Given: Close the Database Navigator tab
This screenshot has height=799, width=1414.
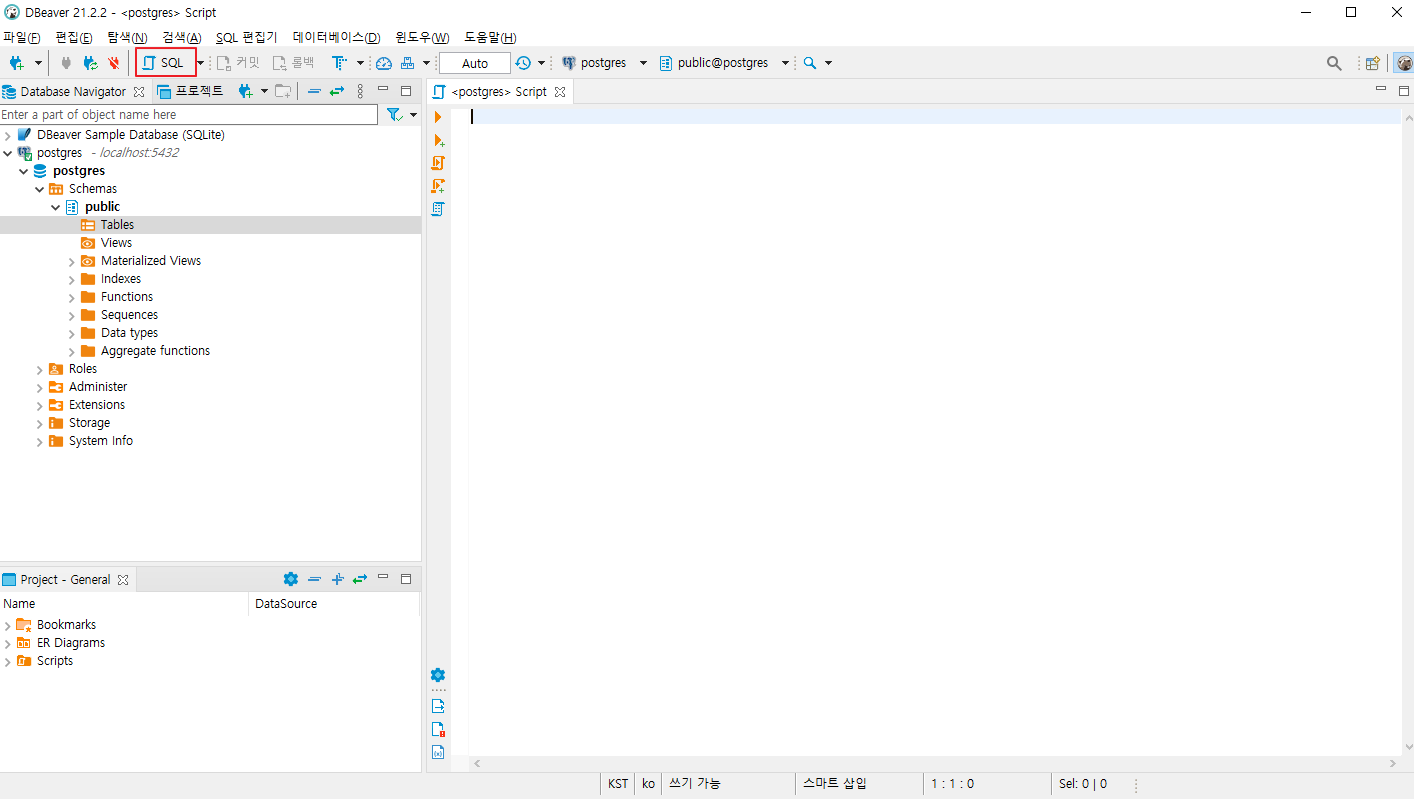Looking at the screenshot, I should pyautogui.click(x=139, y=91).
